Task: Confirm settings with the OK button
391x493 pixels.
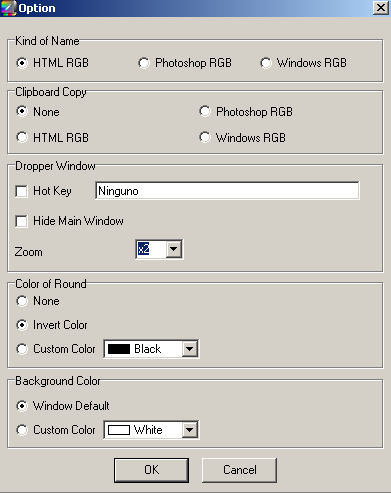Action: (x=151, y=470)
